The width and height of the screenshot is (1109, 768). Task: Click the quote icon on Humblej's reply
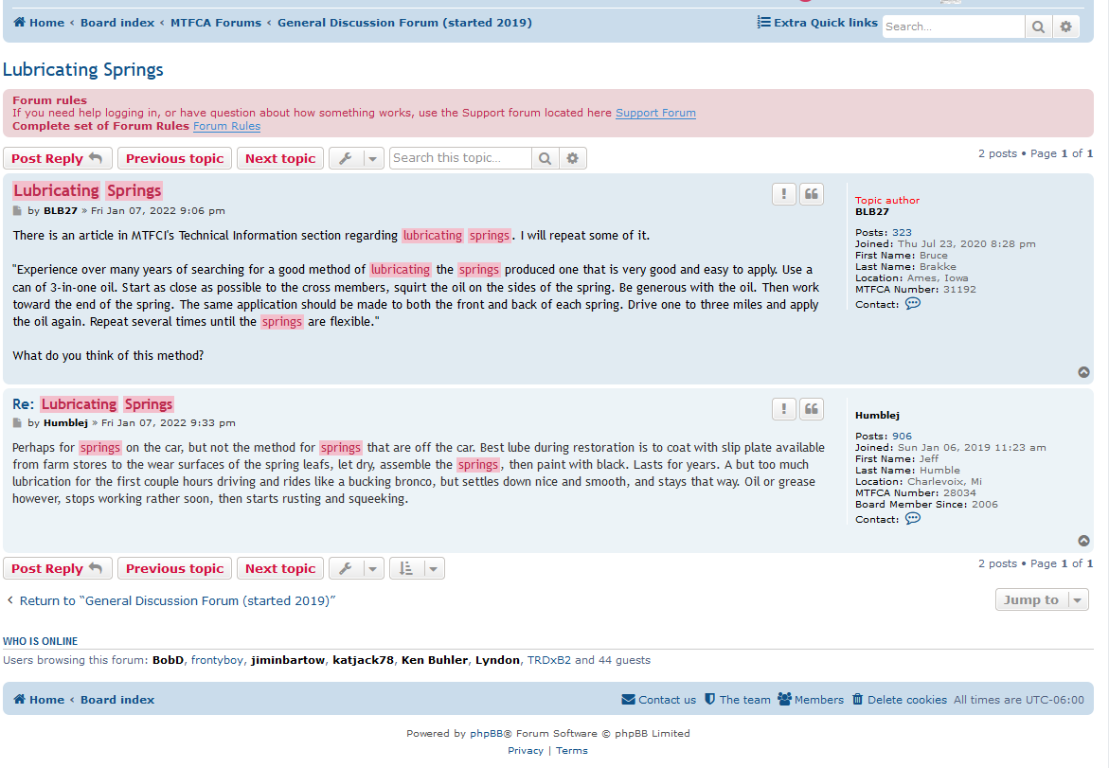click(x=812, y=409)
